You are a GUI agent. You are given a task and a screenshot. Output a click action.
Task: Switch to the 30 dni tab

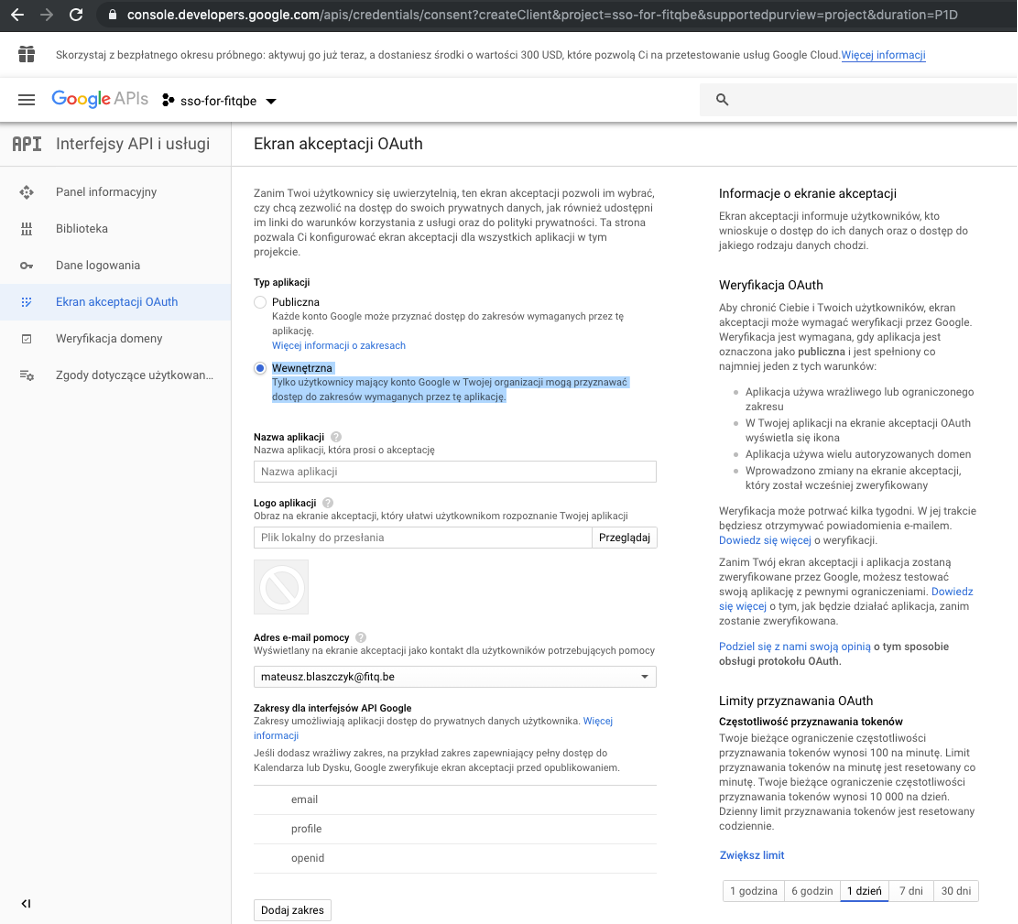pyautogui.click(x=956, y=891)
